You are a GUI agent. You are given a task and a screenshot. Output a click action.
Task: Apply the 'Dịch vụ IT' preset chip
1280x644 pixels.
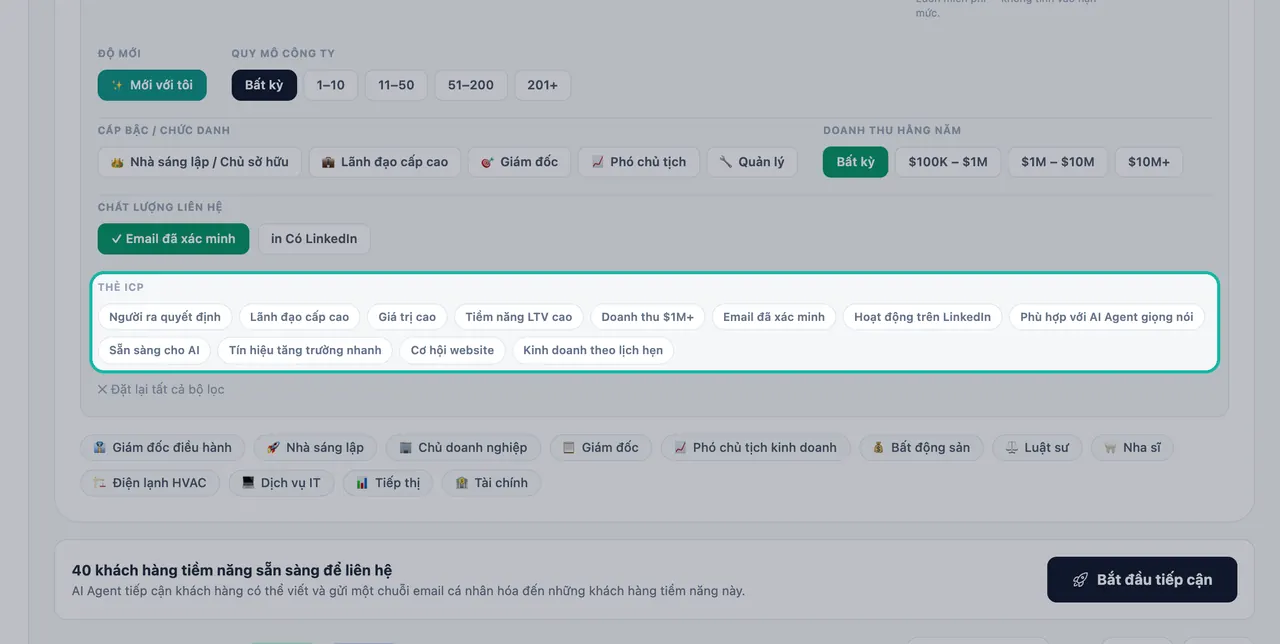point(281,483)
